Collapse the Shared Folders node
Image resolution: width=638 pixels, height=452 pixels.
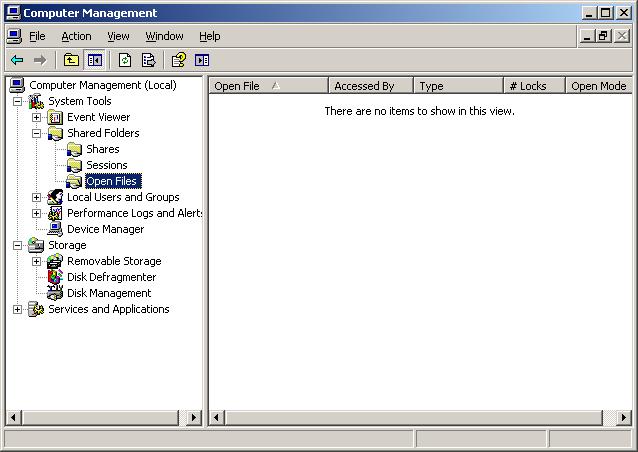(37, 133)
